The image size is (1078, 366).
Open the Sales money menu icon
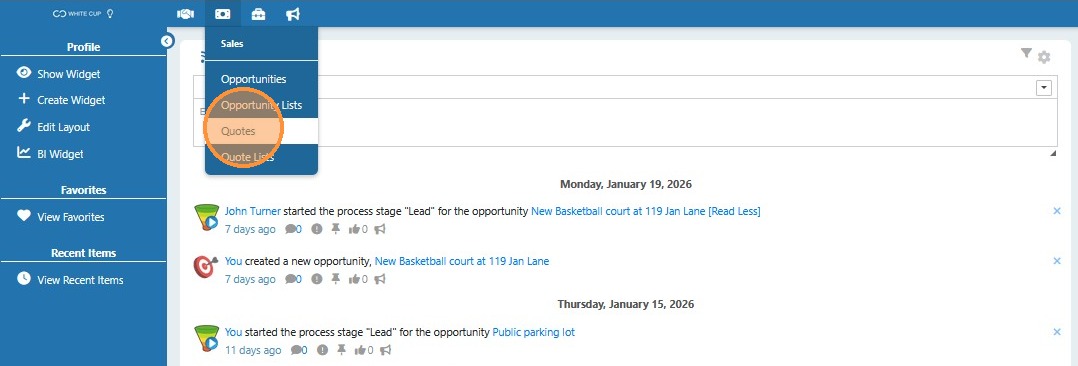pyautogui.click(x=222, y=14)
